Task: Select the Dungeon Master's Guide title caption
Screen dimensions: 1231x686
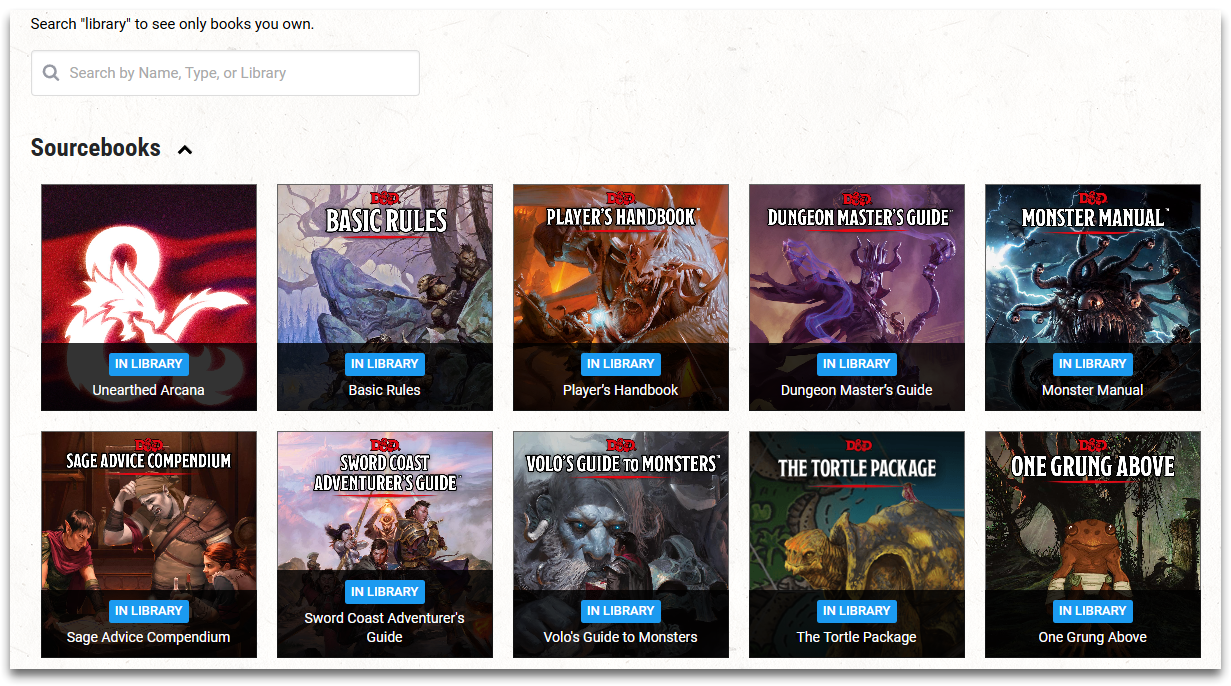Action: [857, 390]
